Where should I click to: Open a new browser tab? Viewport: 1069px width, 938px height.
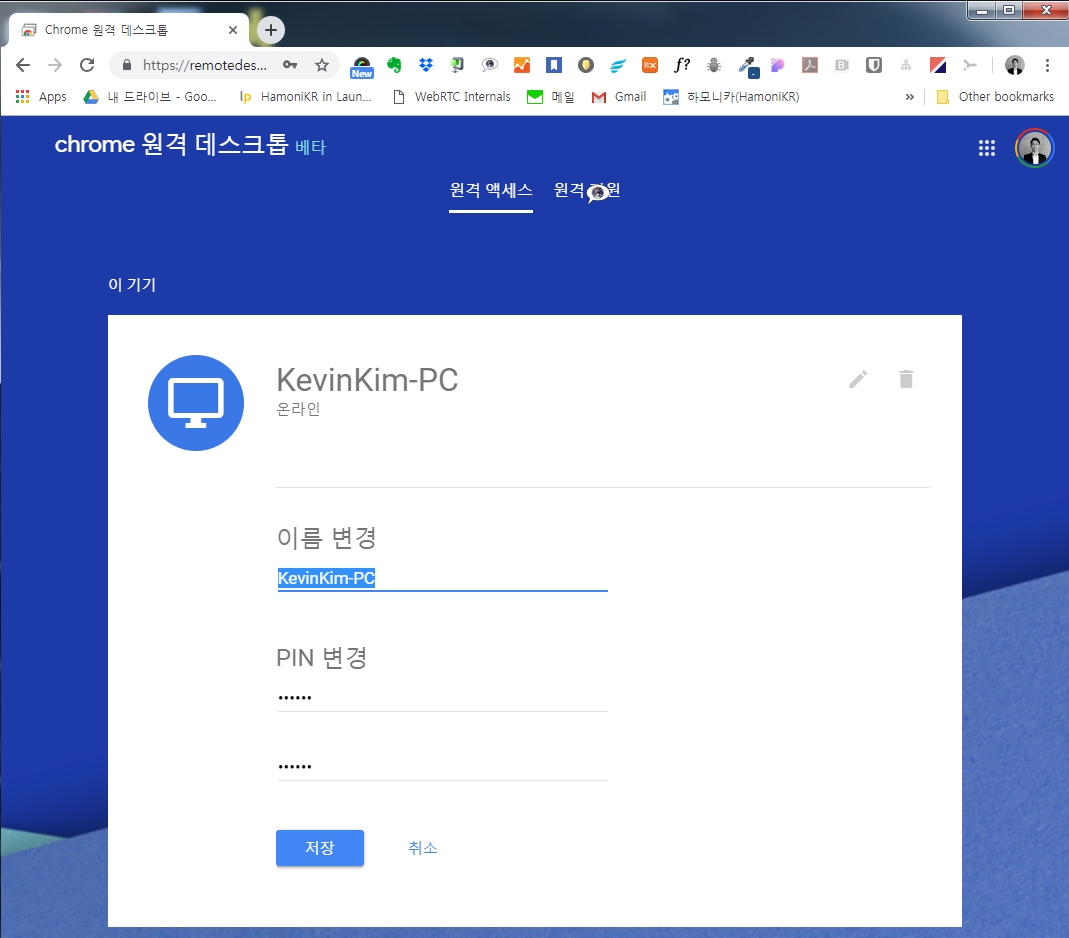(x=271, y=30)
